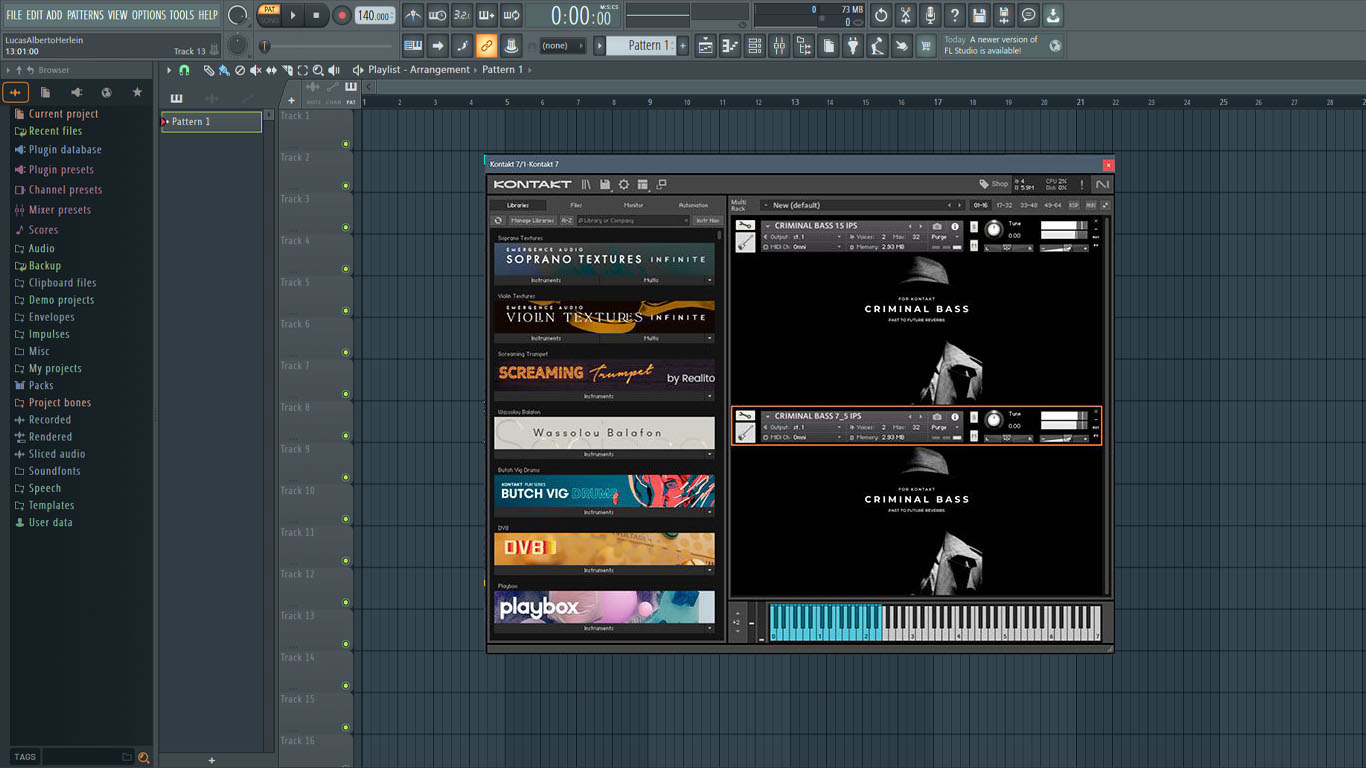Open Output st.1 dropdown on CRIMINAL BASS 7_5 IPS
Viewport: 1366px width, 768px height.
tap(804, 427)
